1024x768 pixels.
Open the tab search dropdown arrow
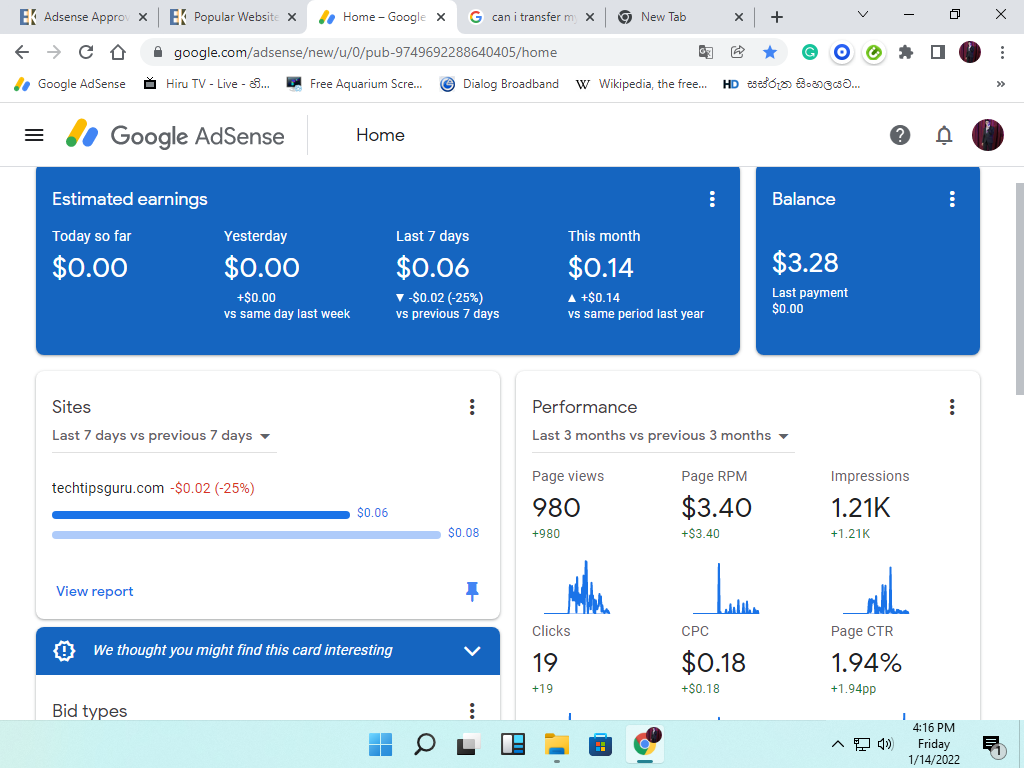863,14
